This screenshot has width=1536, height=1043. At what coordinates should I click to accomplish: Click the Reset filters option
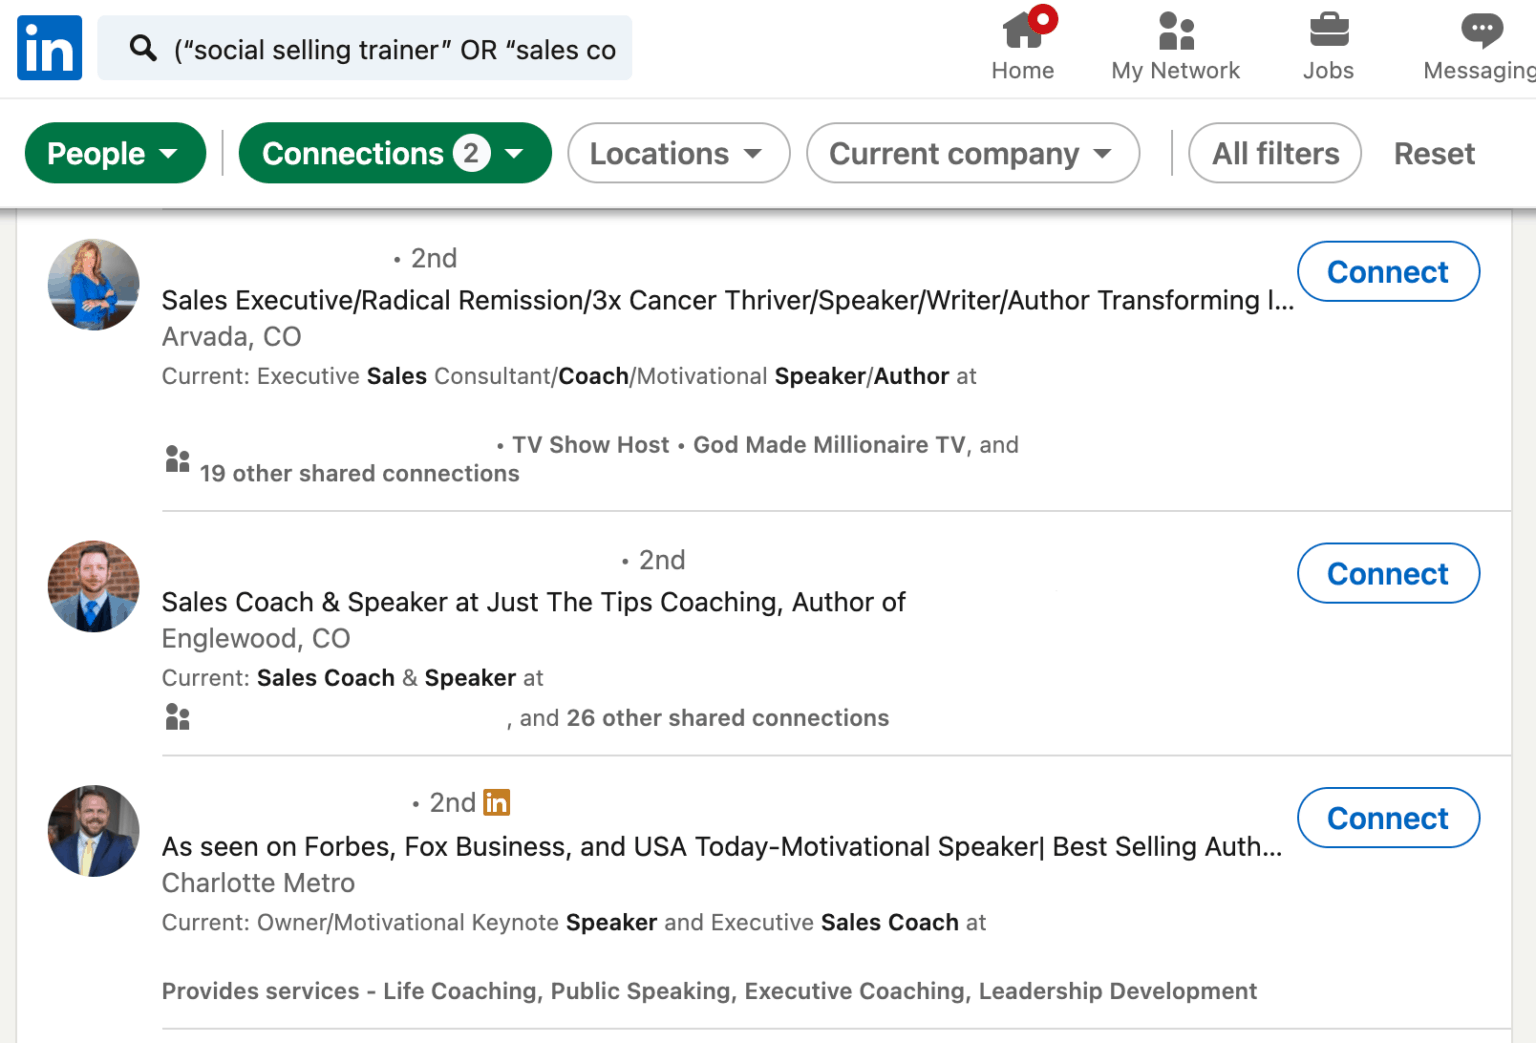coord(1434,153)
